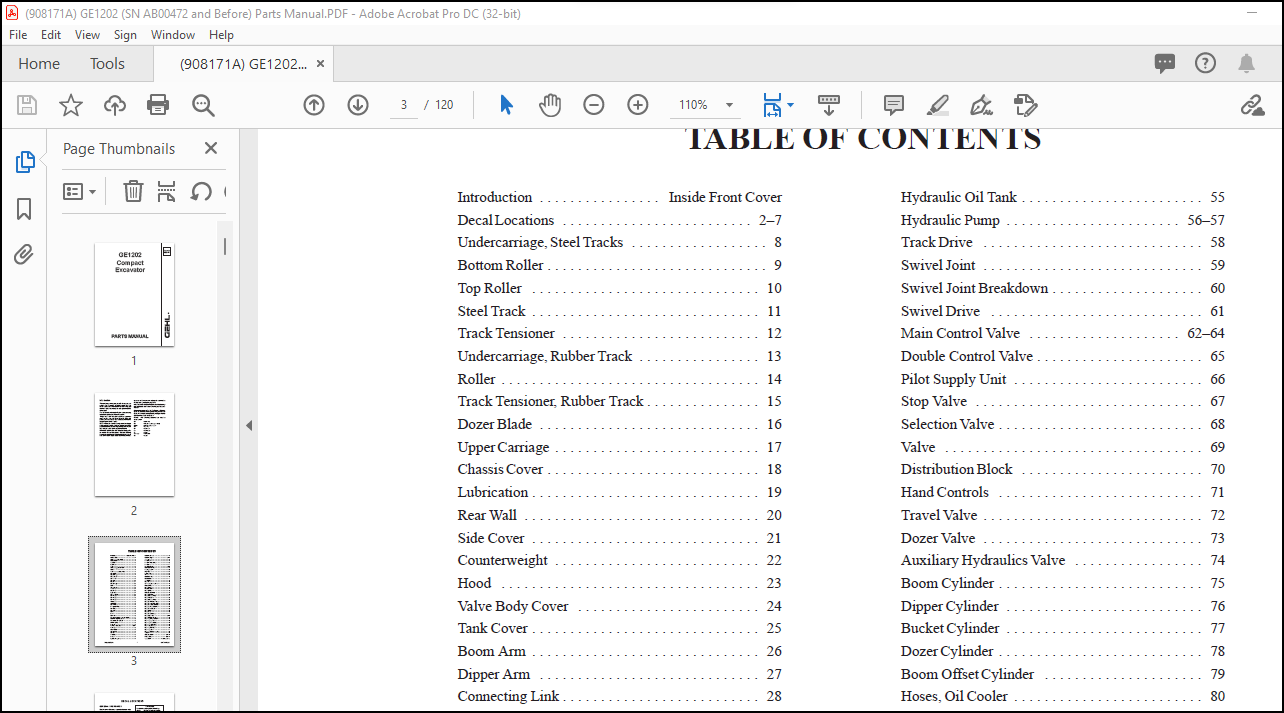Select the arrow selection tool
This screenshot has height=713, width=1284.
pos(506,105)
